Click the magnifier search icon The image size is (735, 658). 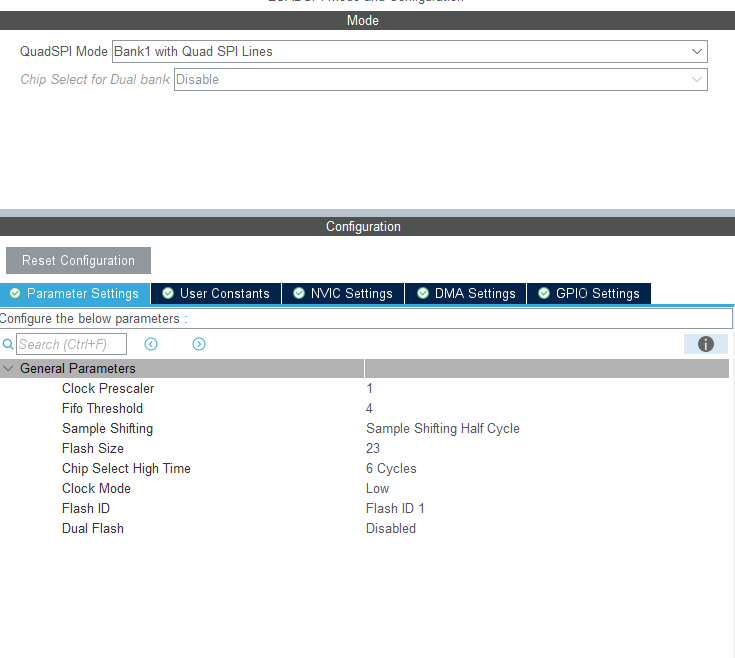tap(8, 344)
